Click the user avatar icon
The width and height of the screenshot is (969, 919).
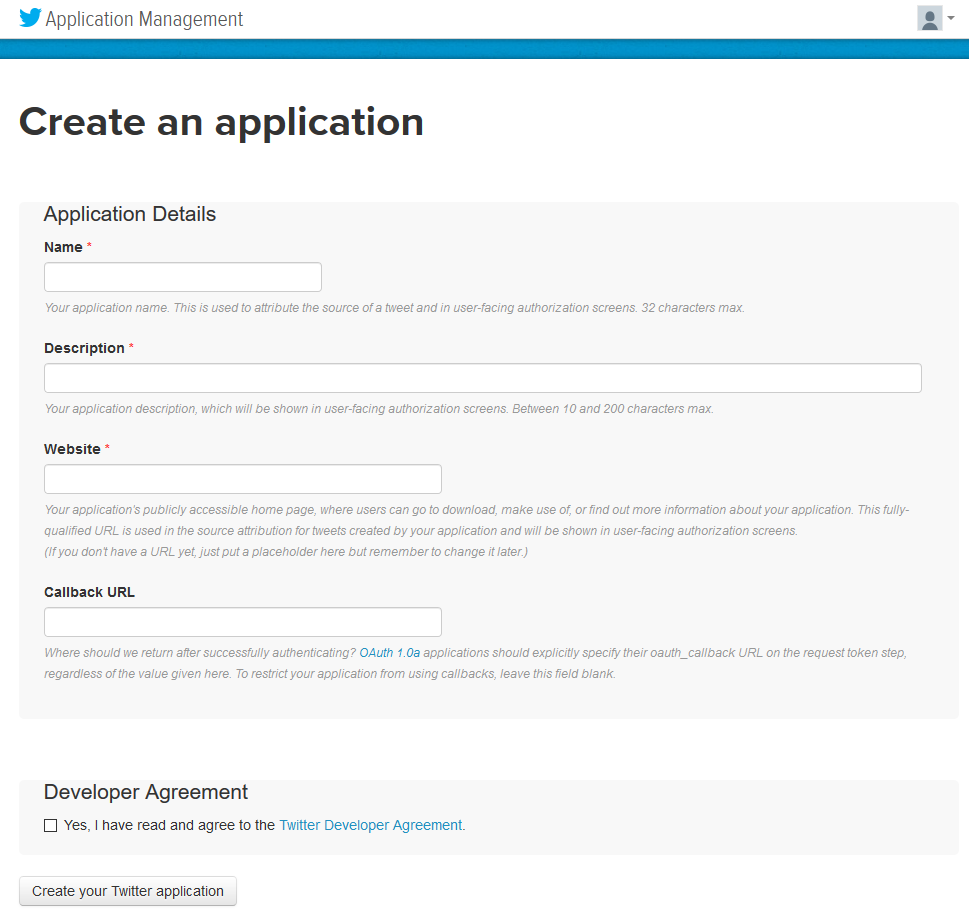click(x=929, y=18)
